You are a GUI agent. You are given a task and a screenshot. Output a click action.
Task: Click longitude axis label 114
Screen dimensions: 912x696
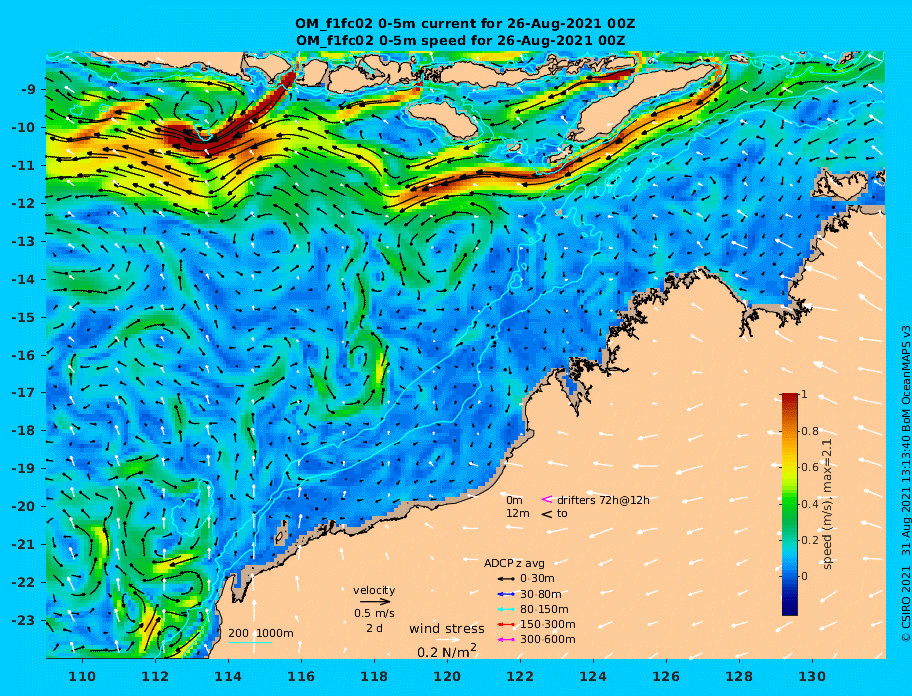tap(228, 676)
